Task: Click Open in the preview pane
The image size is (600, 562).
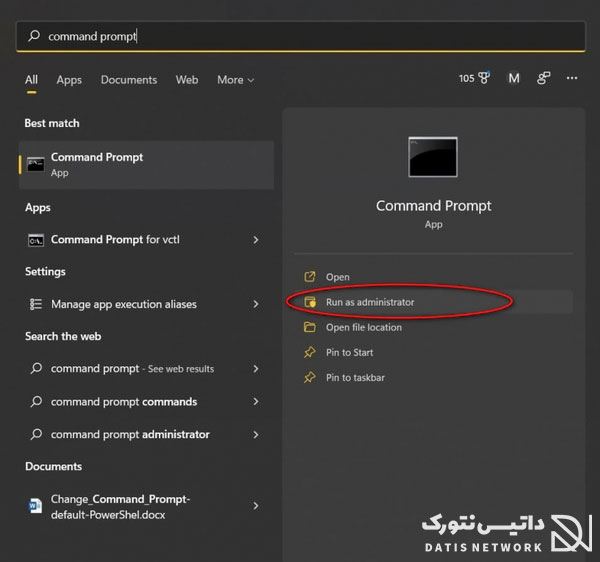Action: 434,277
